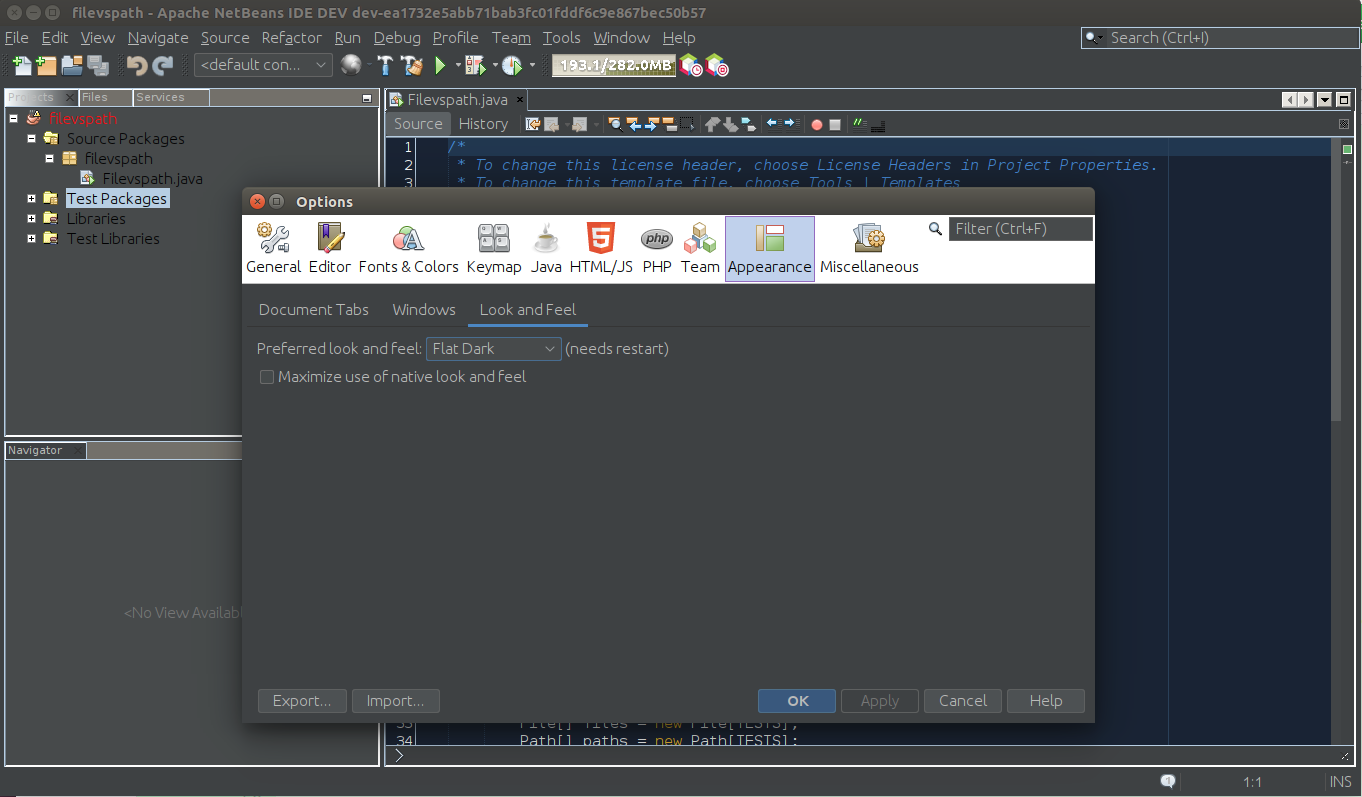Viewport: 1362px width, 797px height.
Task: Click the IDE Search field
Action: coord(1219,38)
